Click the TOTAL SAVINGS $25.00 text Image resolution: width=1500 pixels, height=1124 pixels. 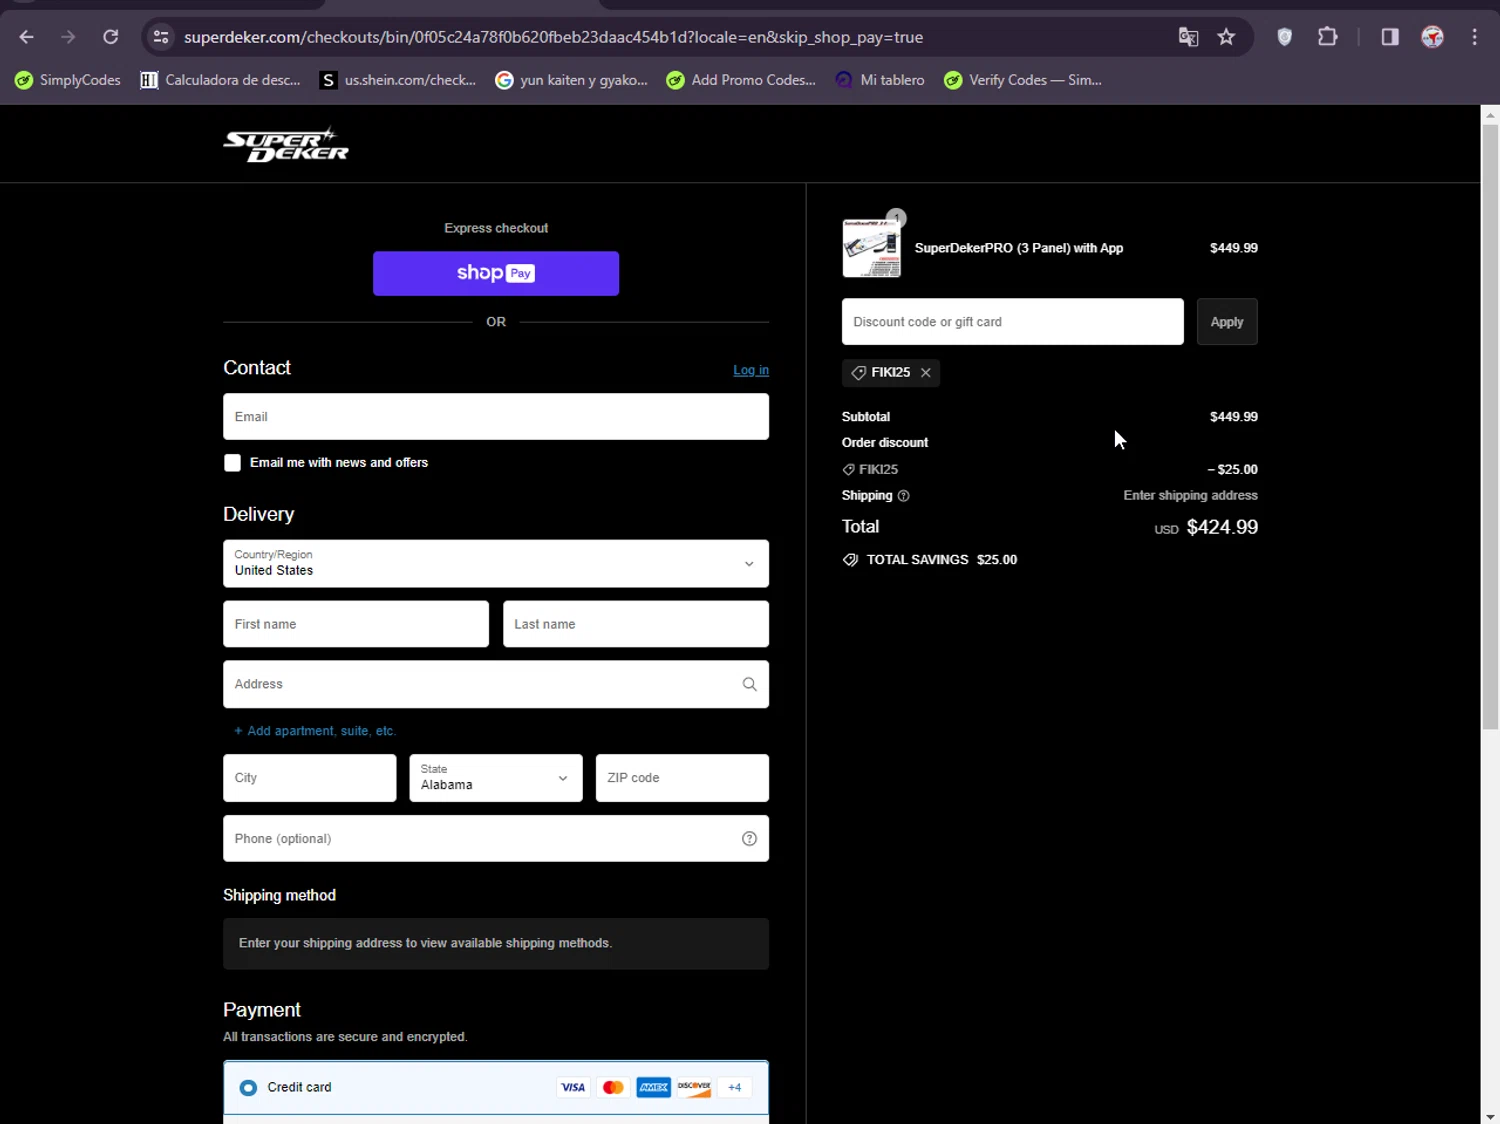click(941, 560)
